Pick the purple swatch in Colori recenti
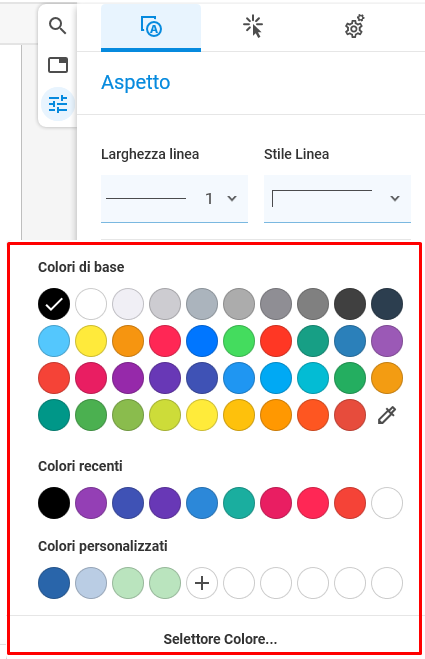425x659 pixels. [x=91, y=503]
